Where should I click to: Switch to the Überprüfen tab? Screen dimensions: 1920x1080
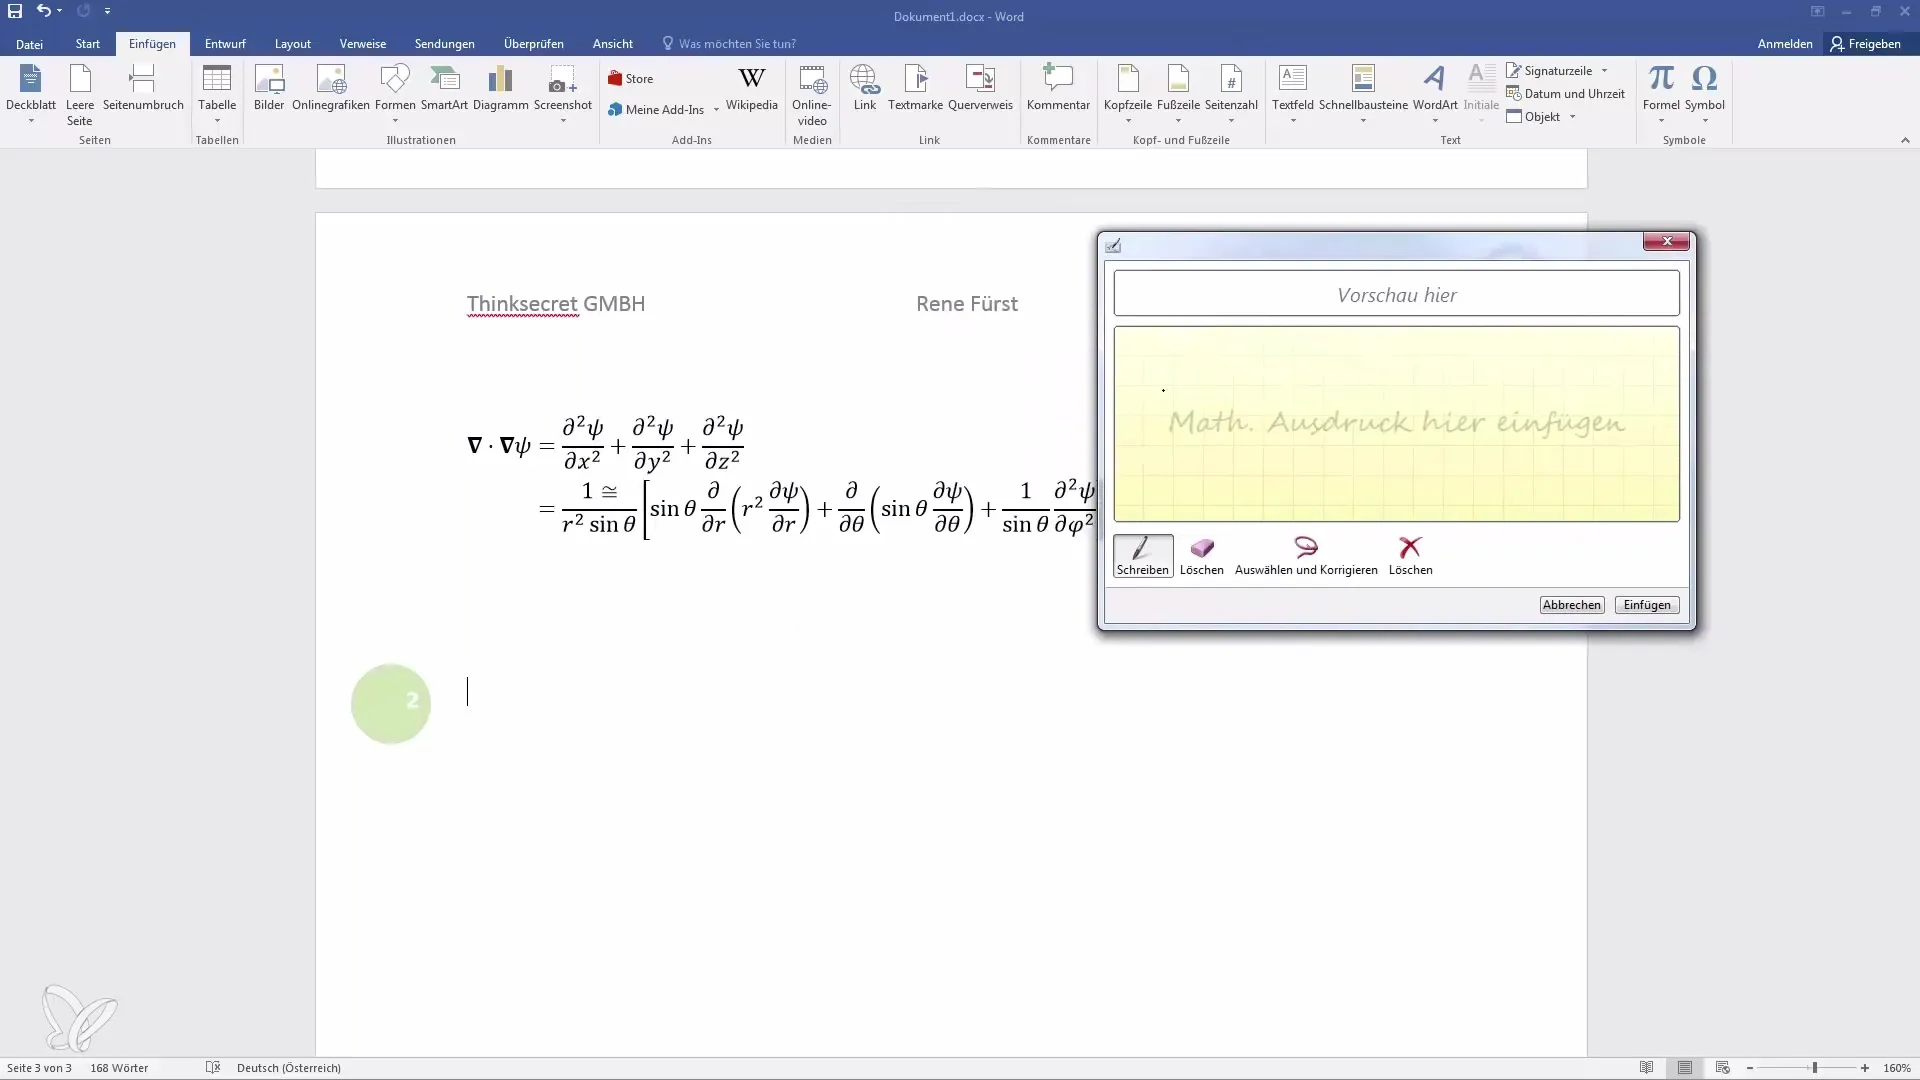(x=534, y=44)
